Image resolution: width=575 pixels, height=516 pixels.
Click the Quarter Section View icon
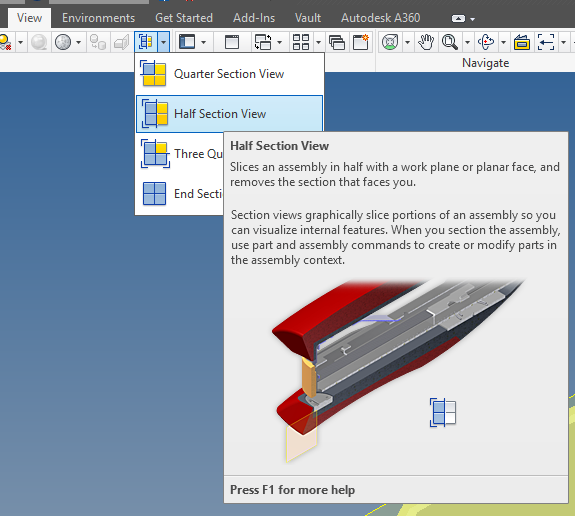154,73
